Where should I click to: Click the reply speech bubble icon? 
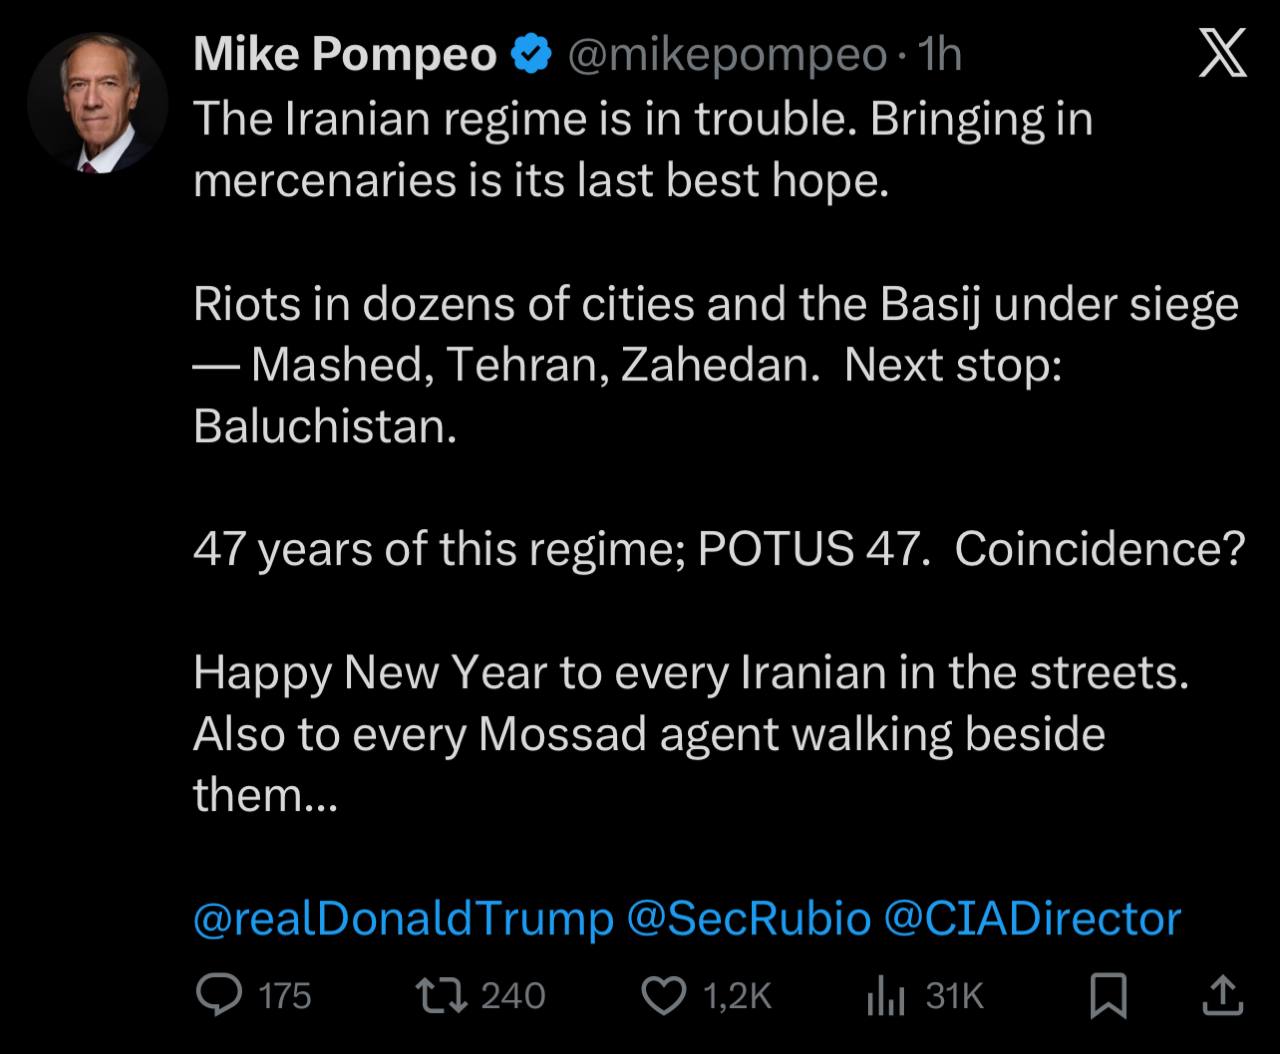click(x=218, y=994)
